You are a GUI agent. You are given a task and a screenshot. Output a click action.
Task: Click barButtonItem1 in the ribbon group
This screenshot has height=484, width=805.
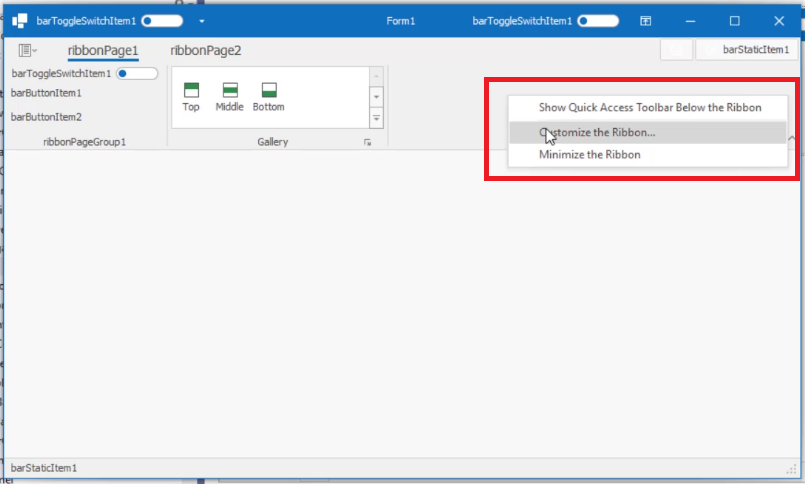[46, 93]
